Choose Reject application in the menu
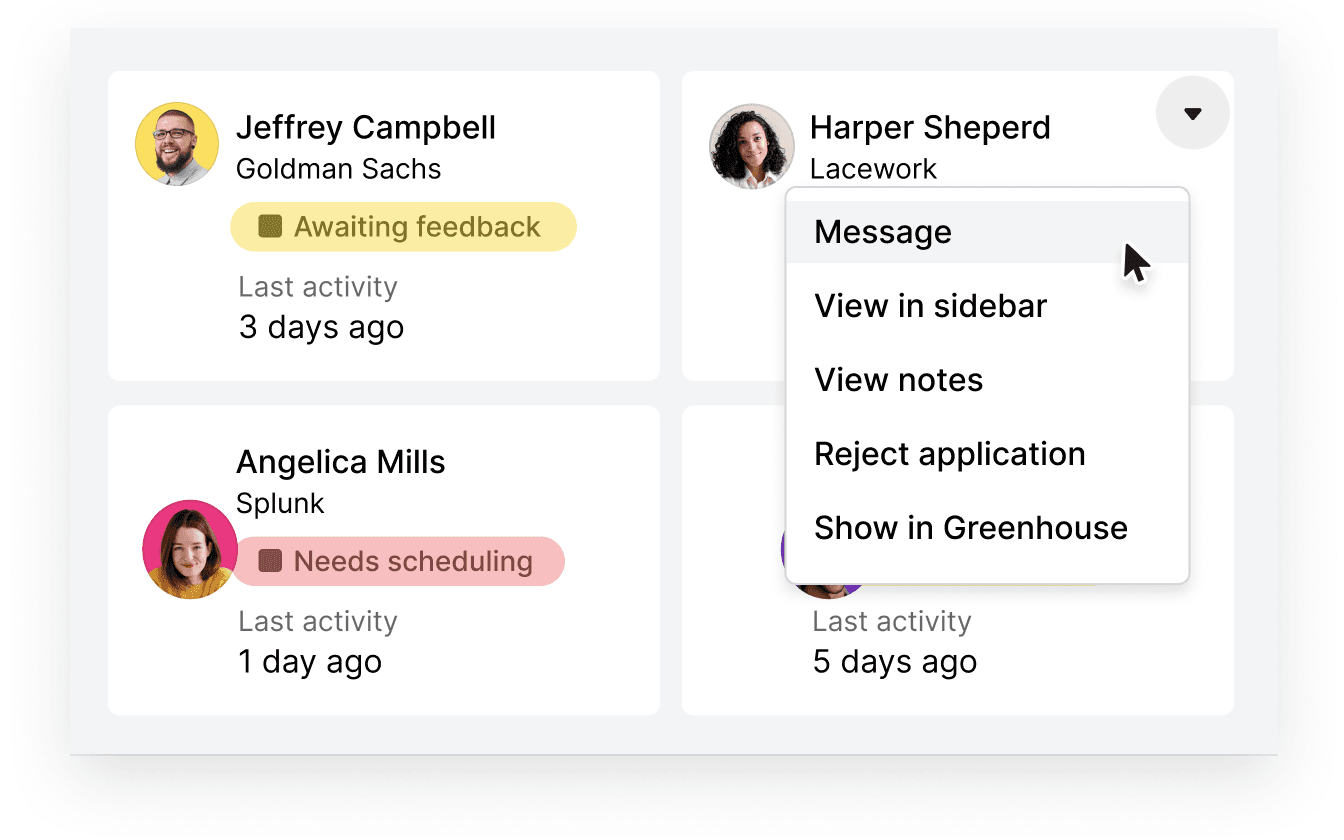1344x840 pixels. [x=950, y=453]
